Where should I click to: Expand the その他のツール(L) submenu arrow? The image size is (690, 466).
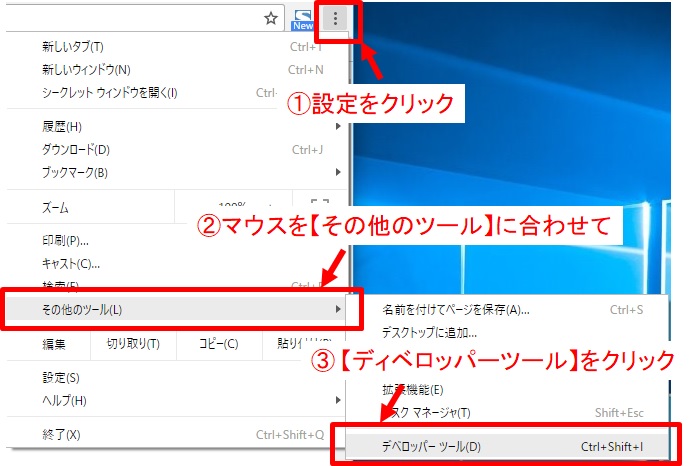(x=338, y=309)
